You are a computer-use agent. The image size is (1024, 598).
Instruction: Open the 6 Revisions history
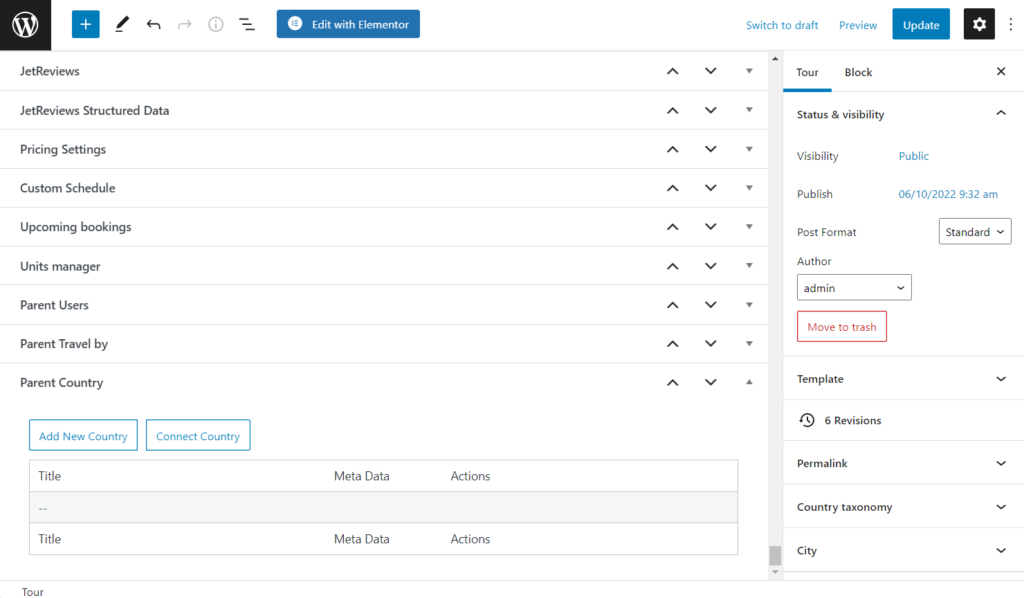pos(840,420)
